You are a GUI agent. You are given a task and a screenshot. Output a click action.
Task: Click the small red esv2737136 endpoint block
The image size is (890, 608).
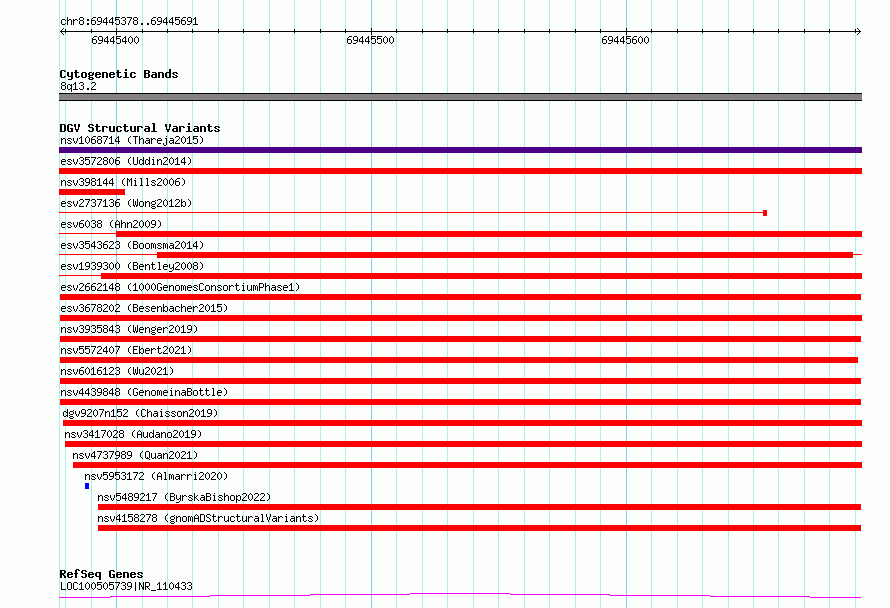click(765, 213)
